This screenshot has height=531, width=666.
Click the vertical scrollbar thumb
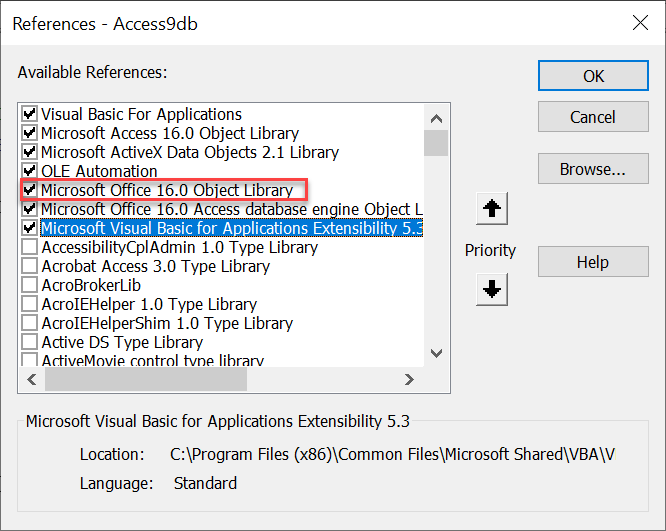point(436,143)
